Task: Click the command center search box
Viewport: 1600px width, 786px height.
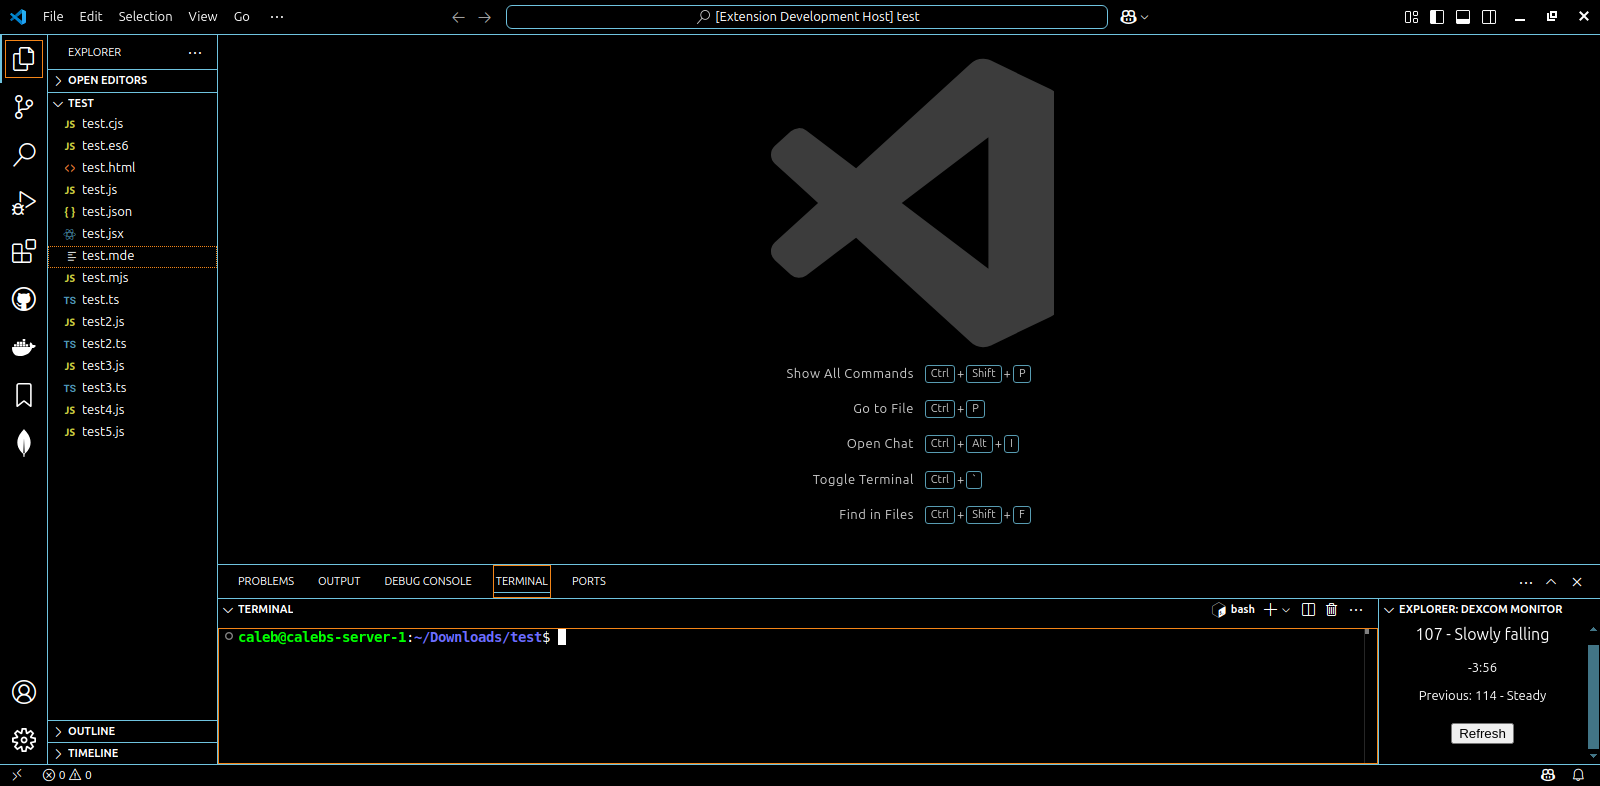Action: pos(807,17)
